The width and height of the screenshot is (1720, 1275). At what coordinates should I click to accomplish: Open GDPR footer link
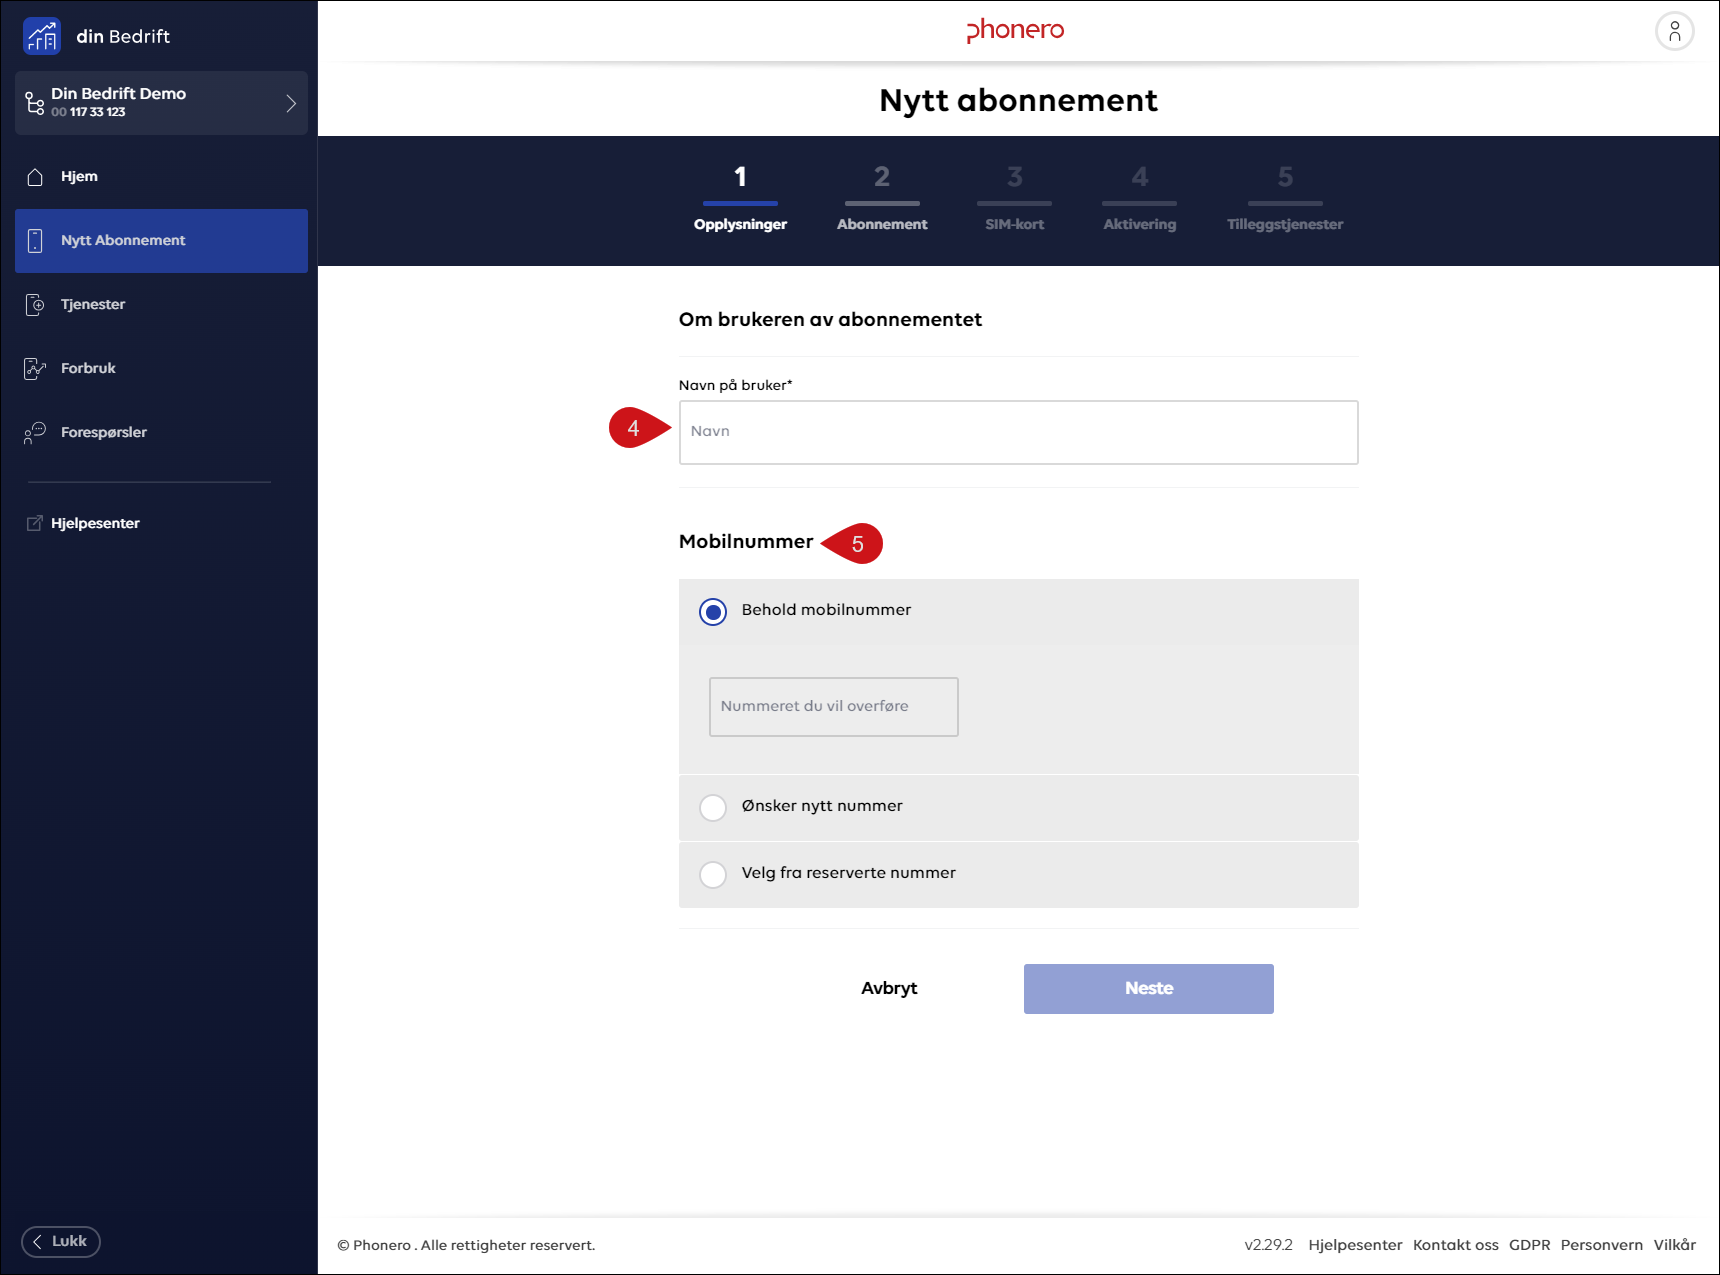1529,1245
